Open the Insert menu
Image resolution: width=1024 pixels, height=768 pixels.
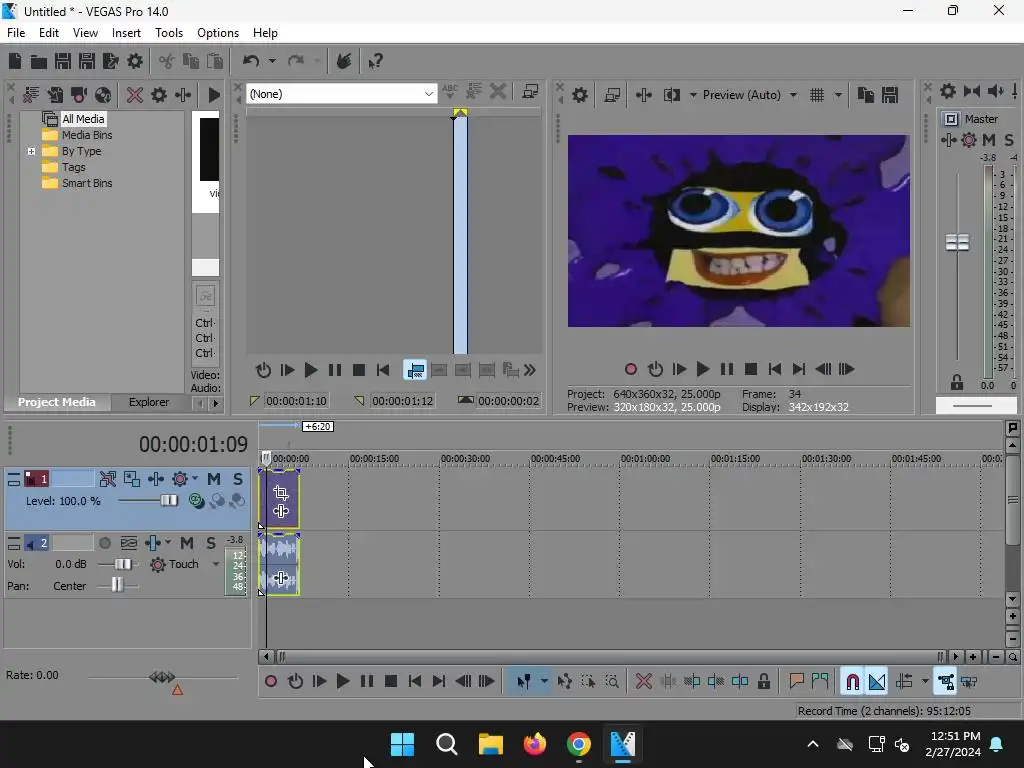(126, 33)
